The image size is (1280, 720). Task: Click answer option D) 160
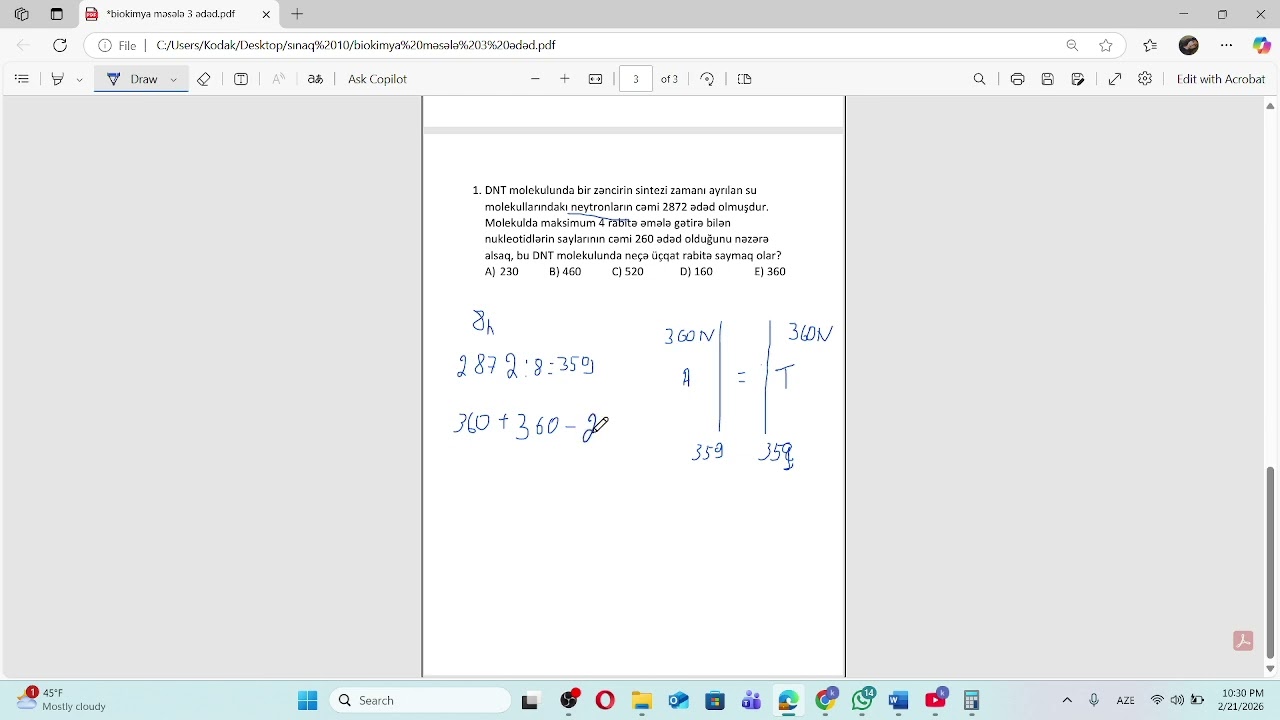696,272
